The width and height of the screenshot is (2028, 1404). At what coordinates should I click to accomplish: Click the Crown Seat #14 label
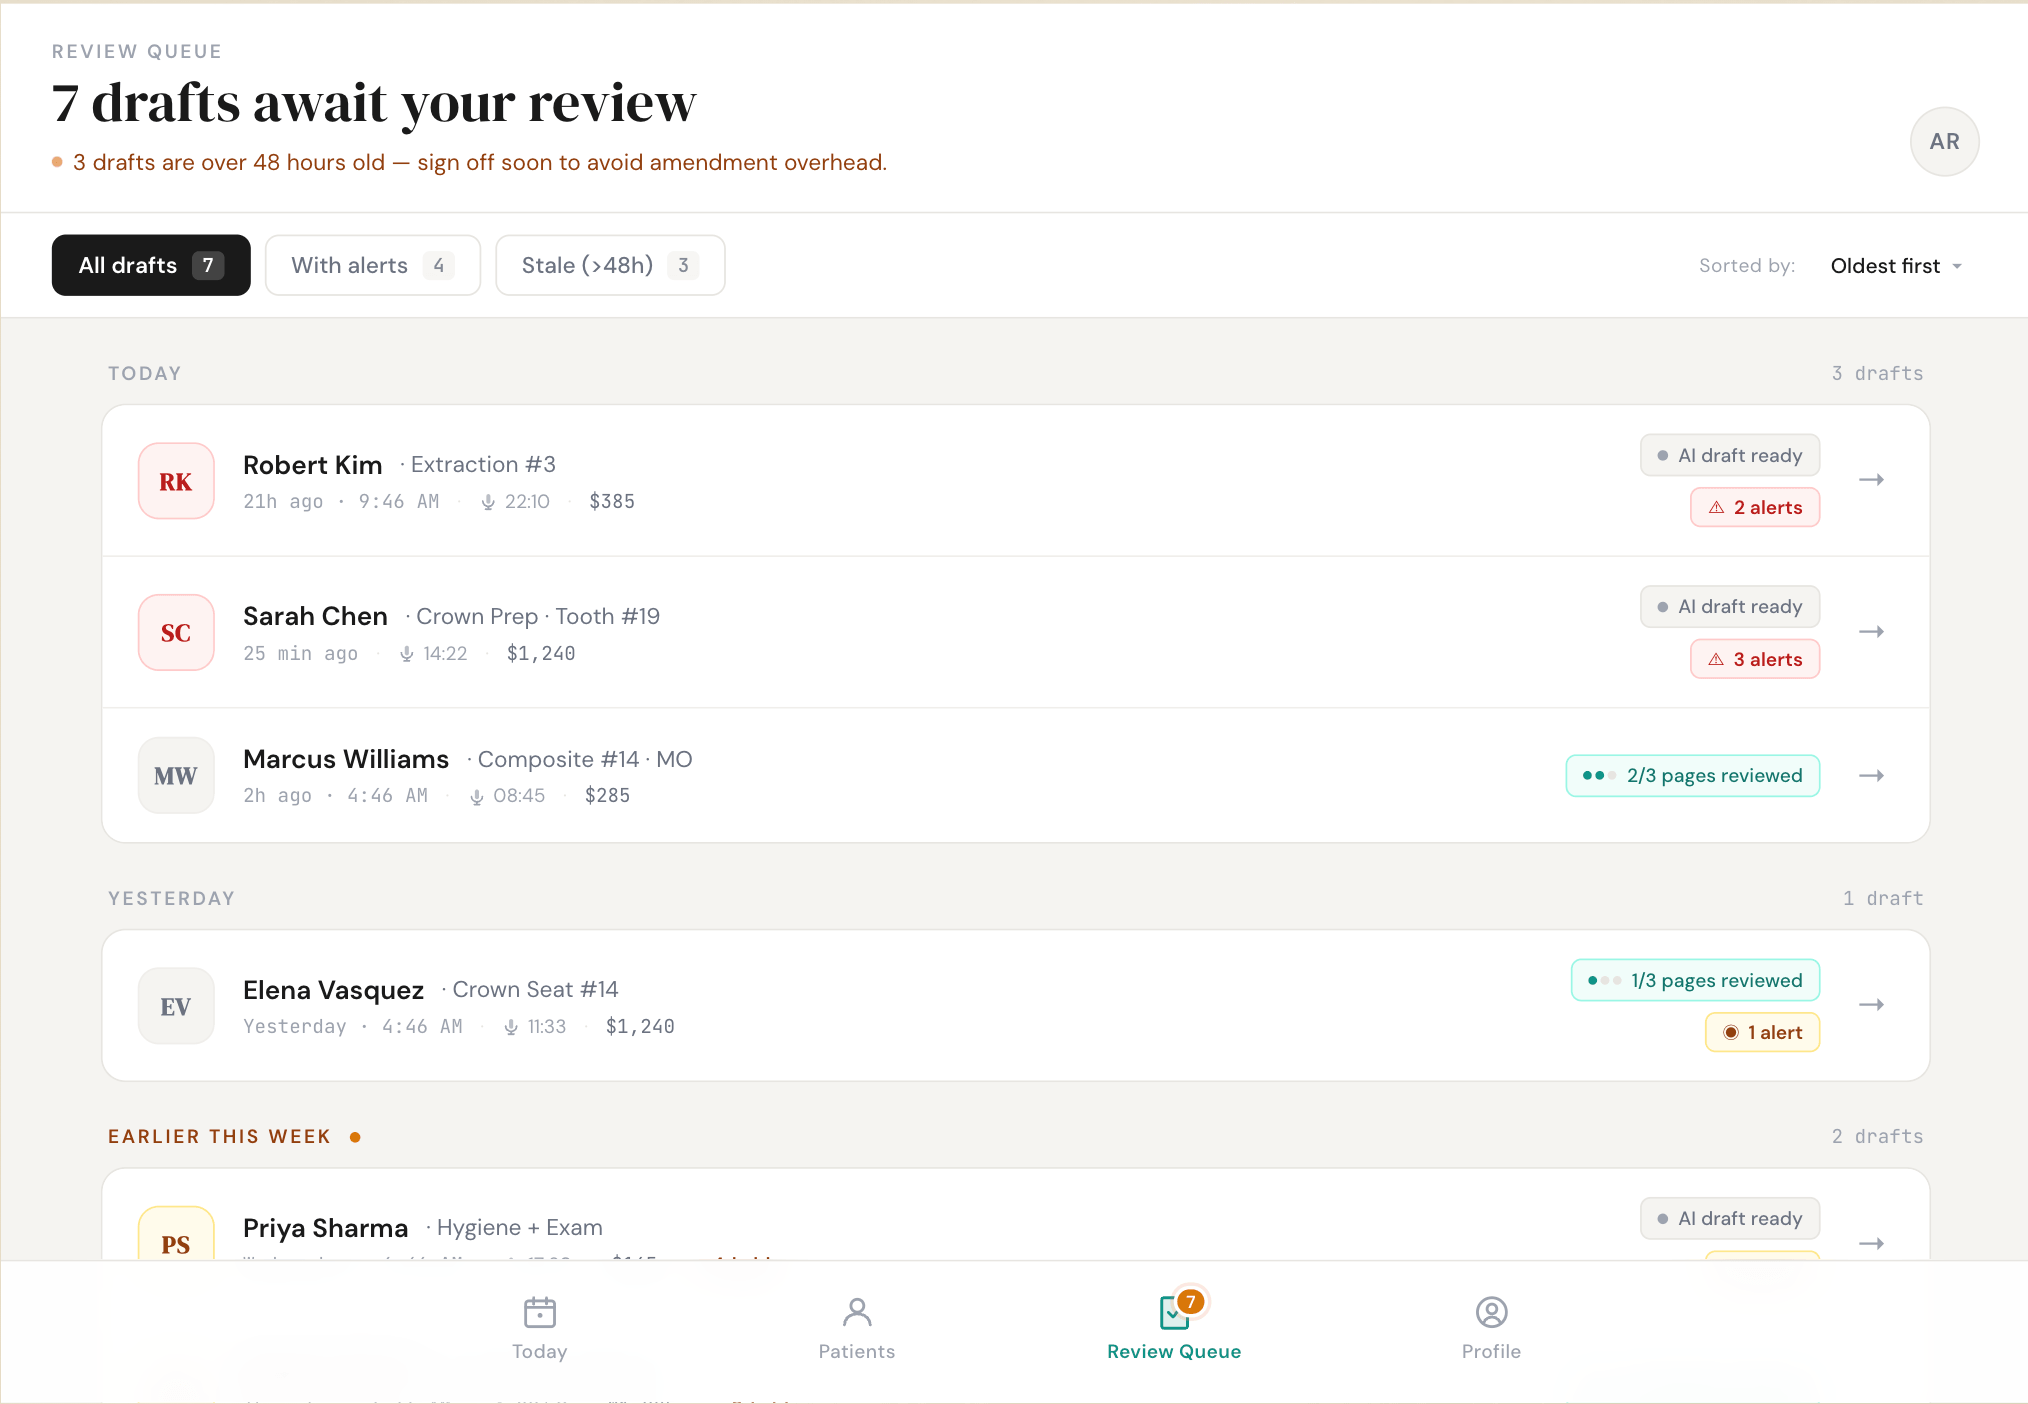[x=535, y=989]
